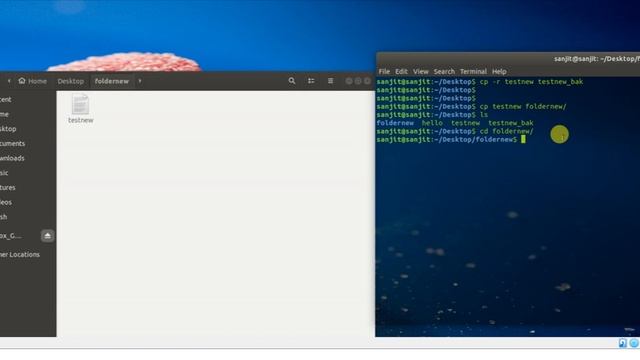The height and width of the screenshot is (360, 640).
Task: Click the terminal cursor at foldernew prompt
Action: pyautogui.click(x=523, y=139)
